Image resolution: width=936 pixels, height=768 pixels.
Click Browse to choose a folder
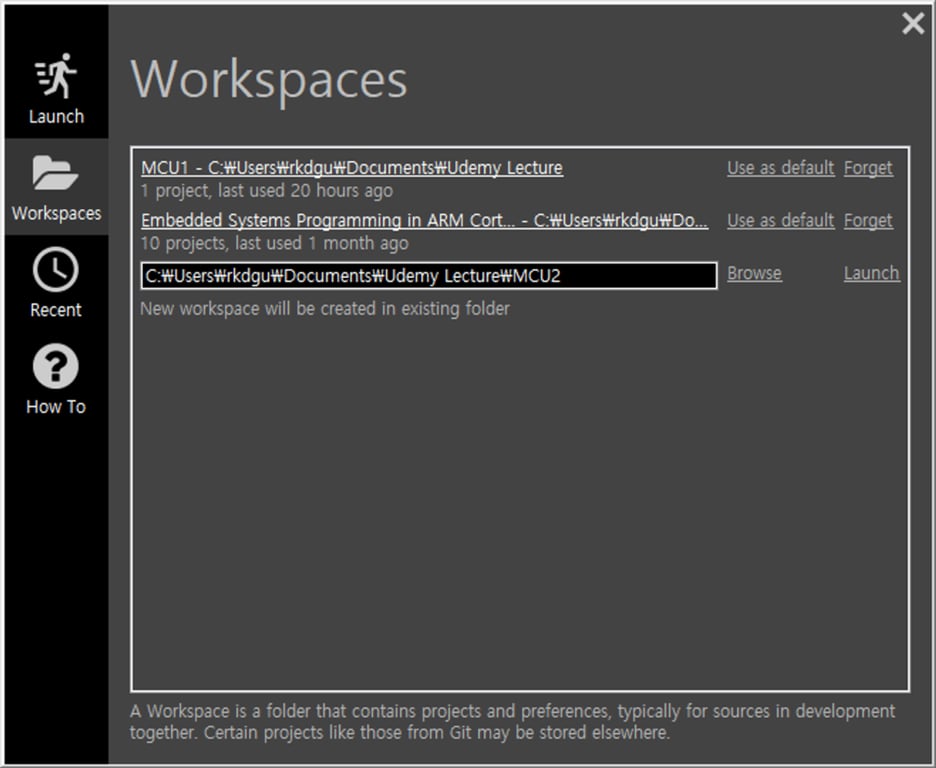click(x=754, y=273)
